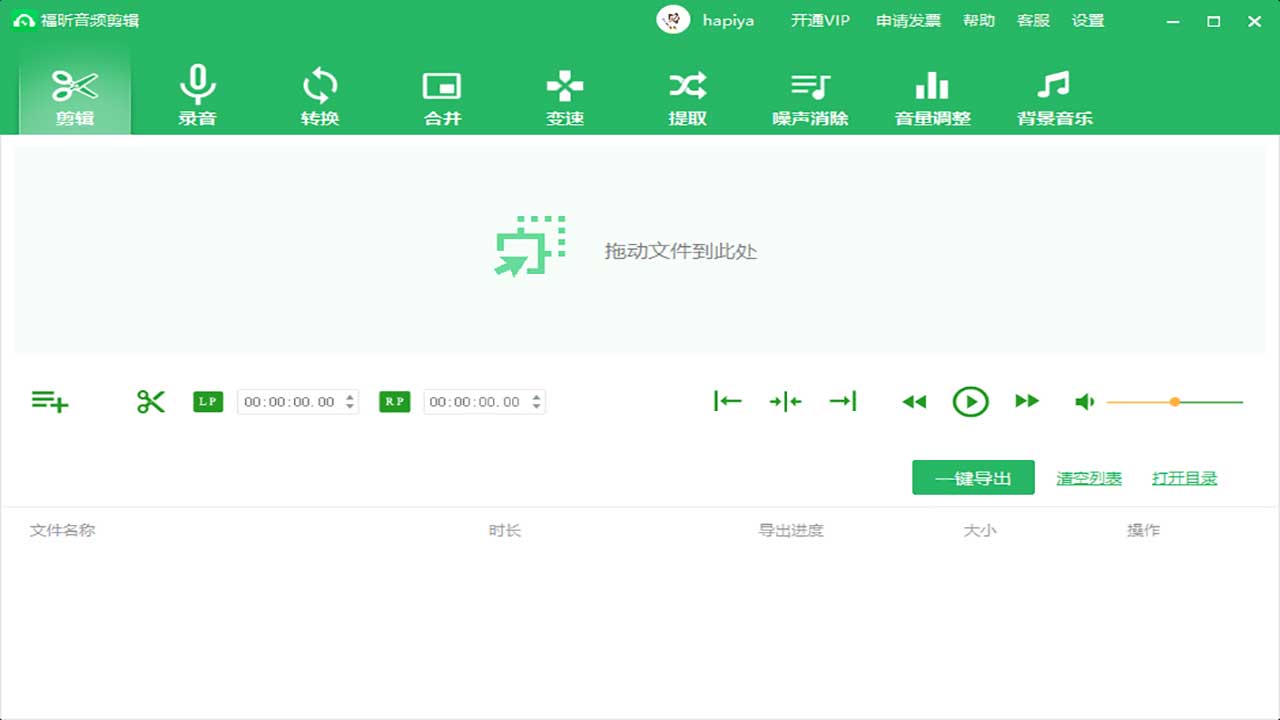Click the add files icon
The height and width of the screenshot is (720, 1280).
point(50,401)
